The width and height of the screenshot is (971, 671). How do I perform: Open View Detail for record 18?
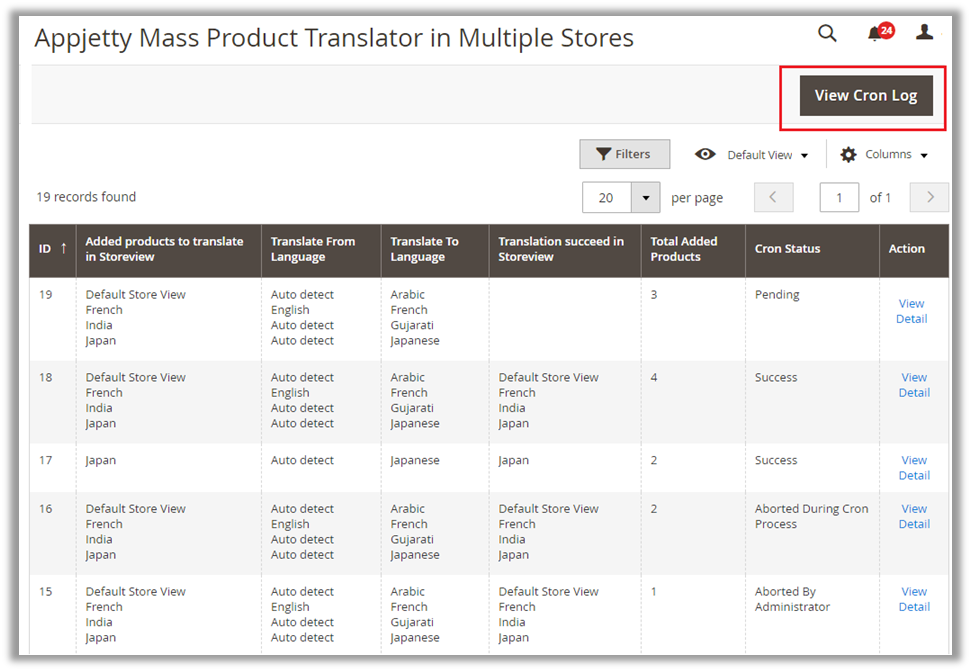click(x=913, y=385)
